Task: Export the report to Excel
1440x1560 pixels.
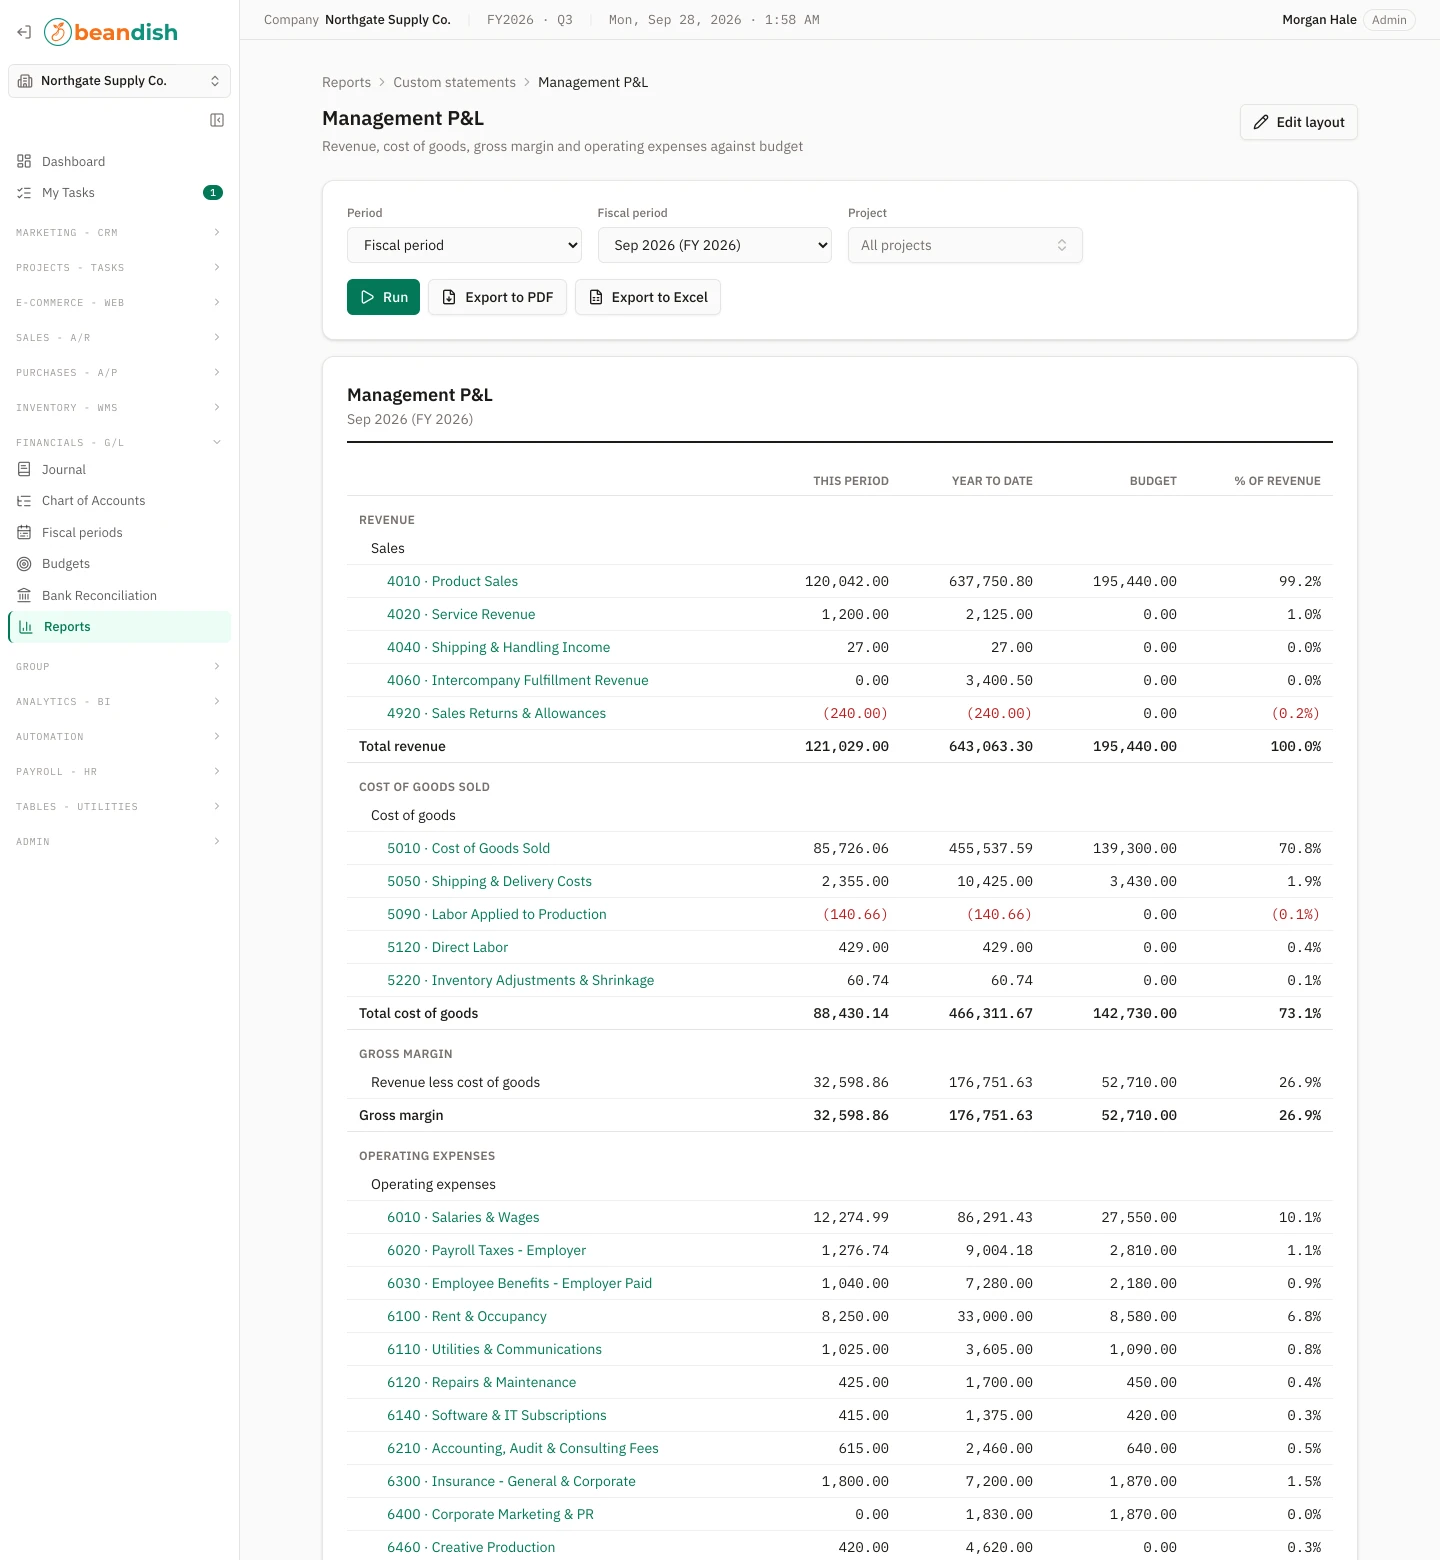Action: (x=648, y=297)
